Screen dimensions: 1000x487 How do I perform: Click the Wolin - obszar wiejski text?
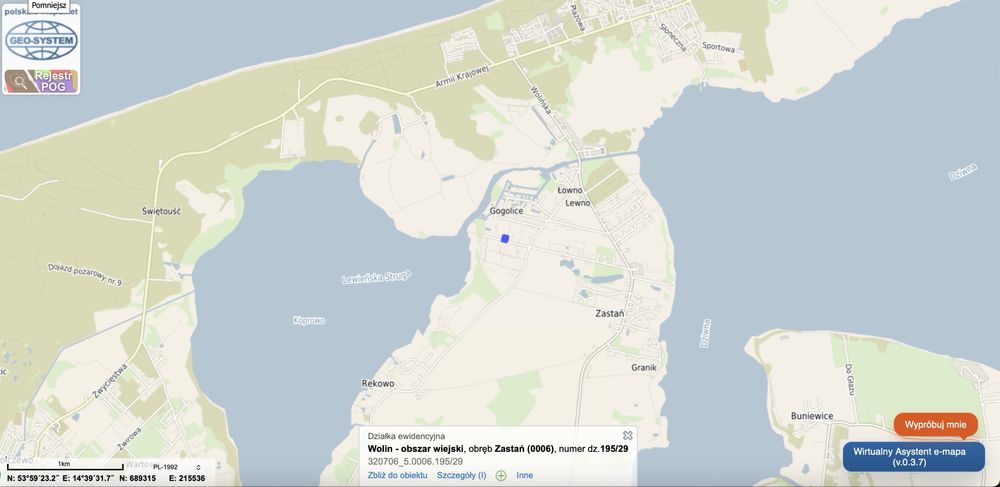[416, 449]
